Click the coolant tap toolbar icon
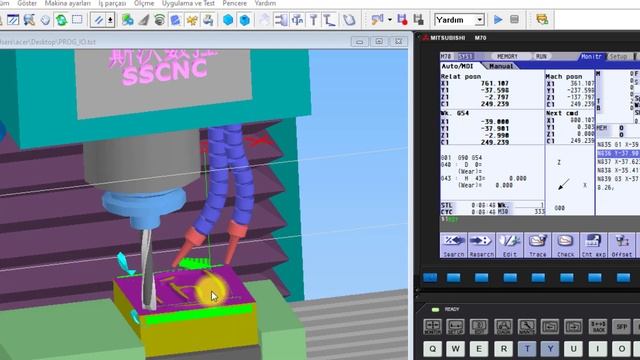 click(208, 20)
